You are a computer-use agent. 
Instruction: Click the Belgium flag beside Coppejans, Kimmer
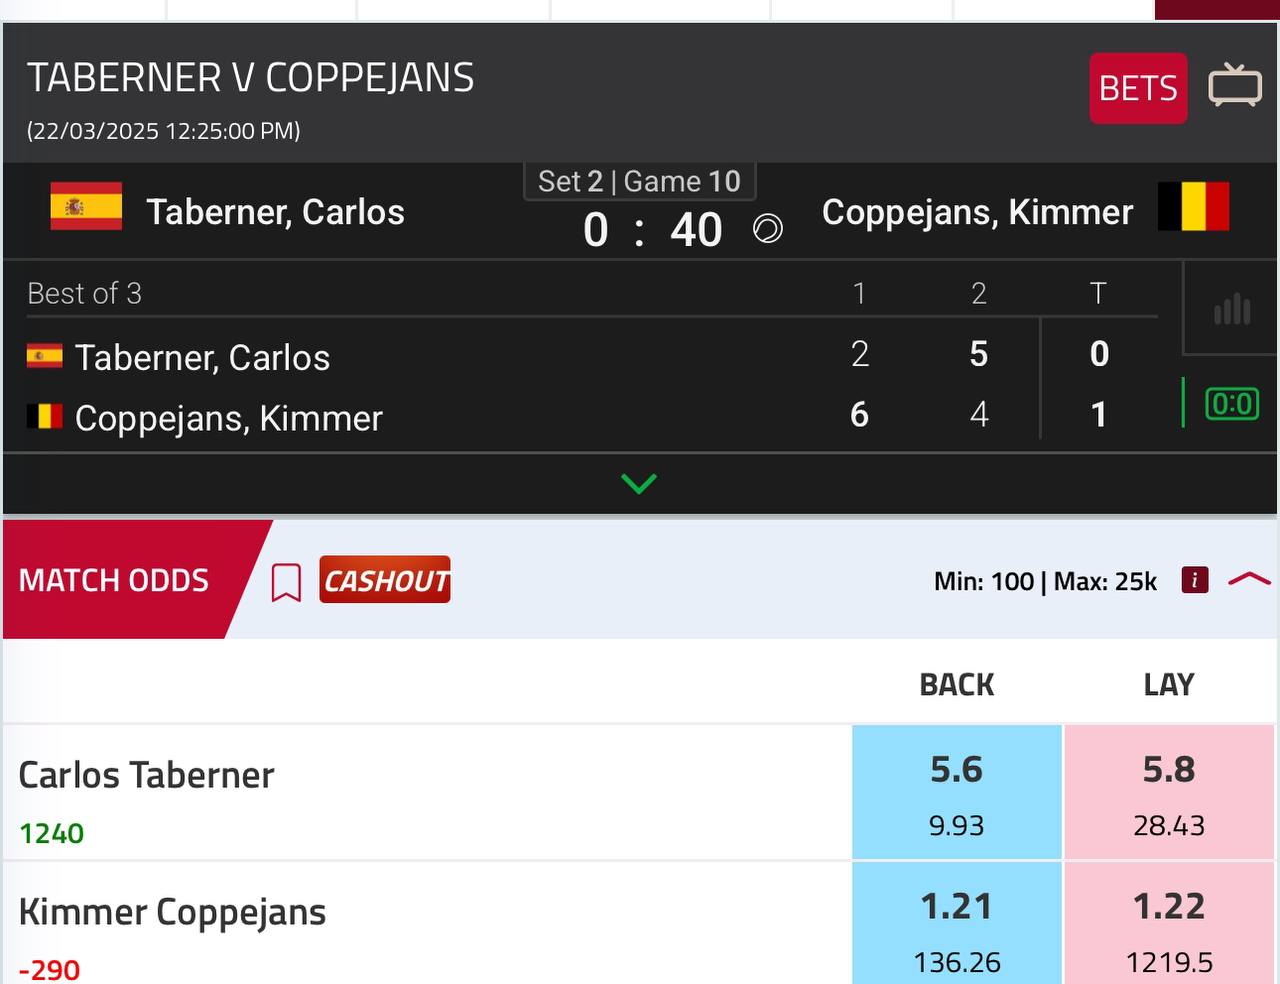pos(1193,207)
